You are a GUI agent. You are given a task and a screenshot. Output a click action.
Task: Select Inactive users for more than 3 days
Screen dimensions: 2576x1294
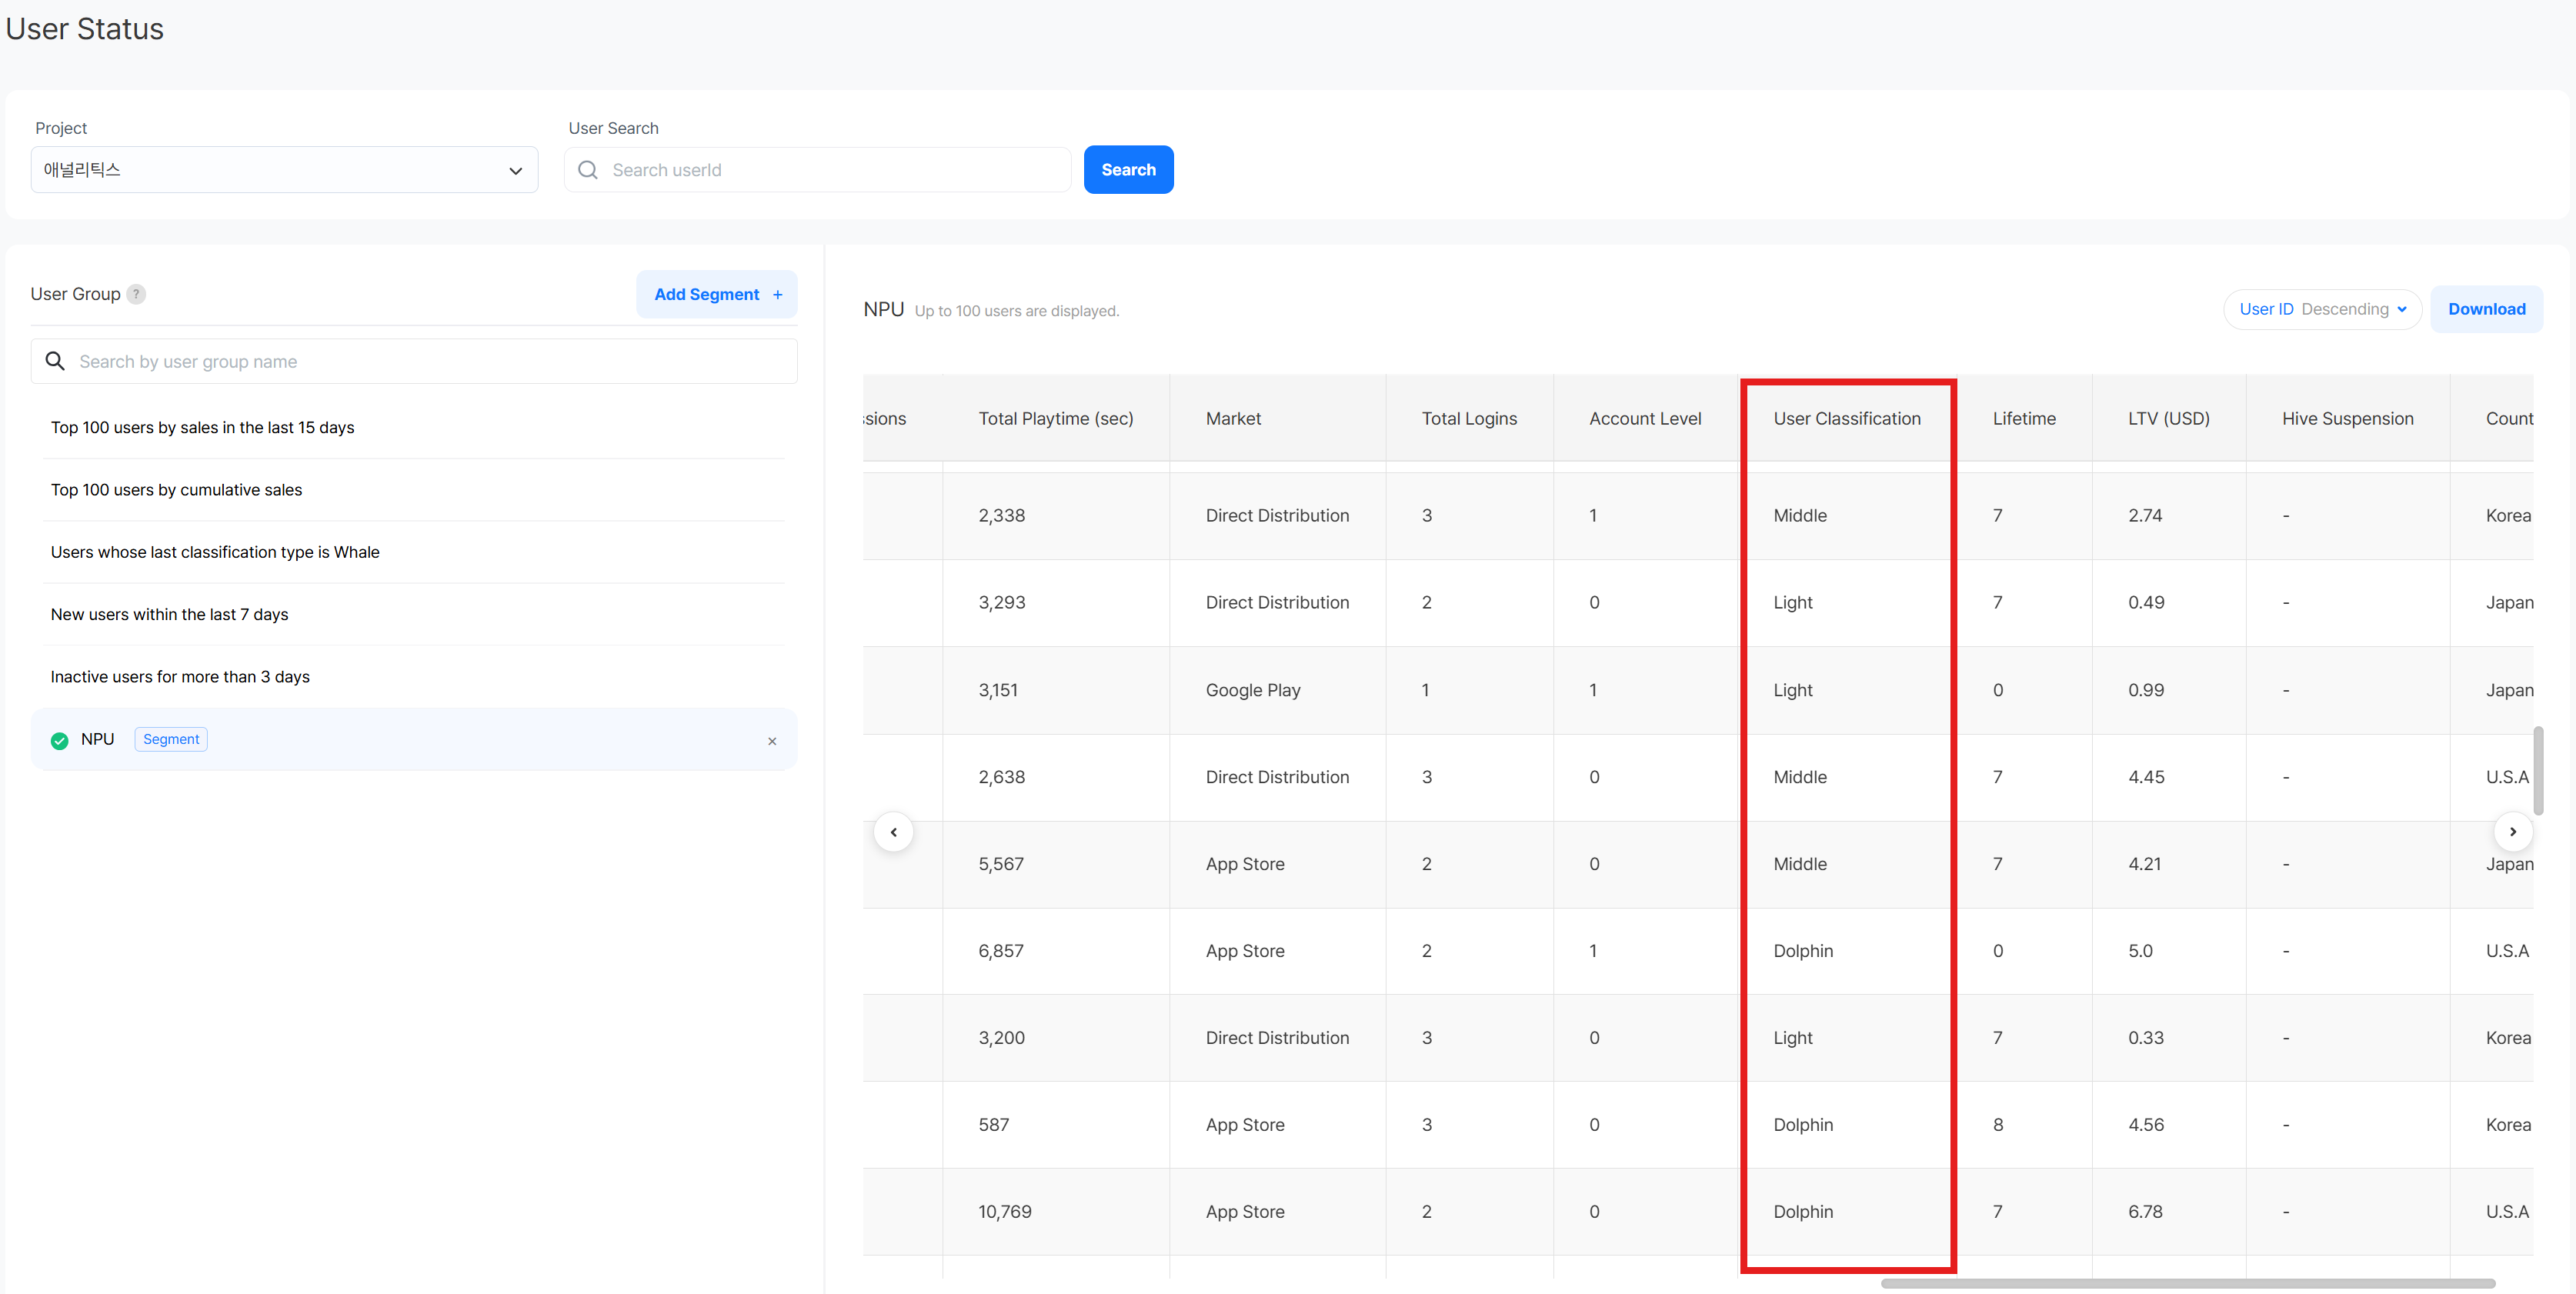click(x=413, y=677)
